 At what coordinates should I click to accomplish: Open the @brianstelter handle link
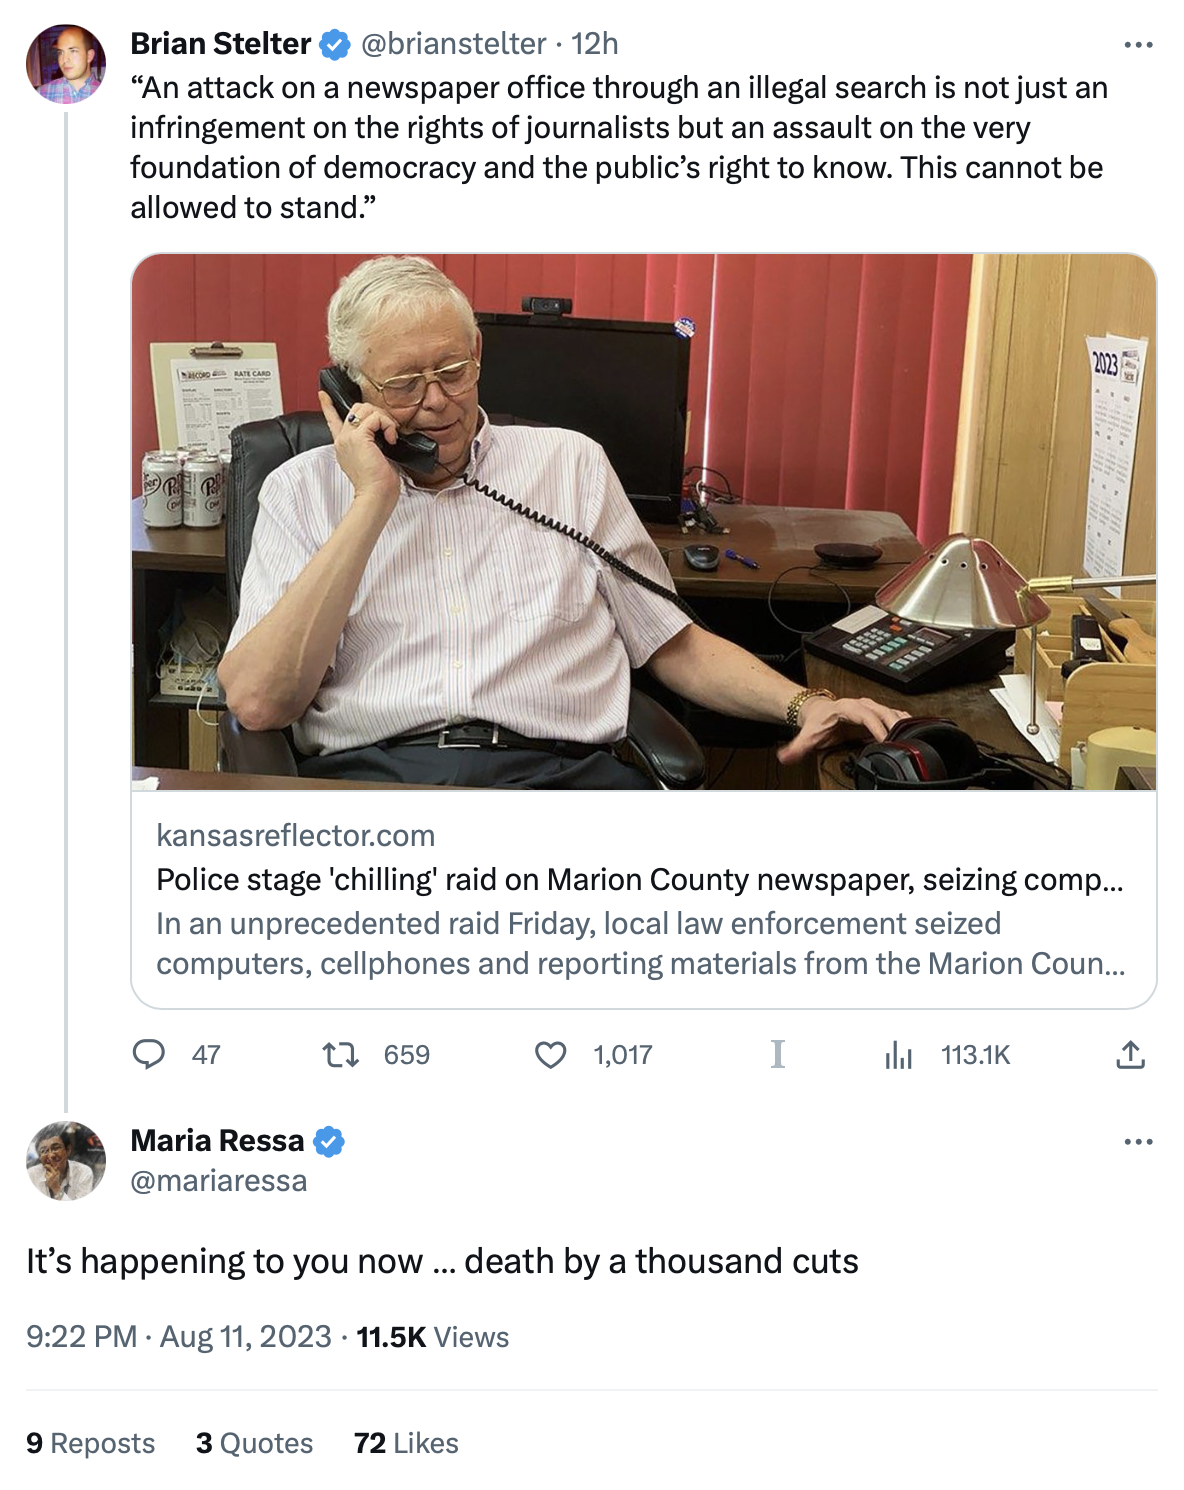[453, 44]
